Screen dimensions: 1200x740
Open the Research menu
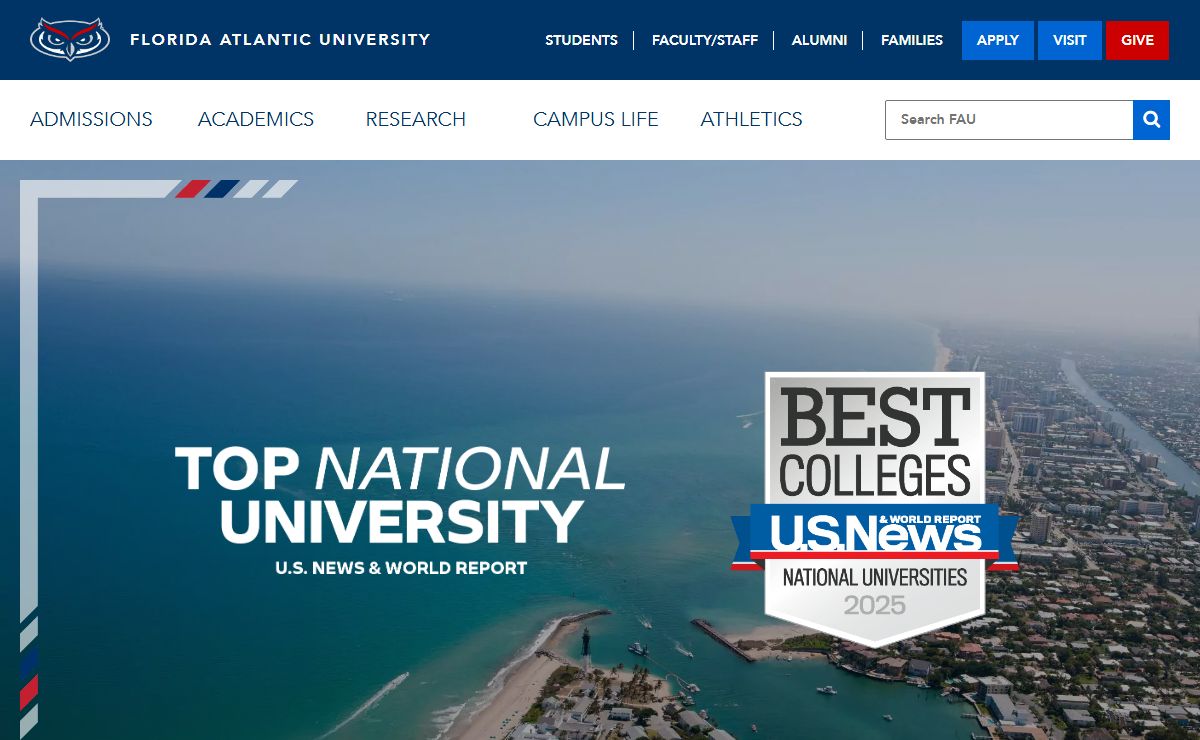click(416, 119)
